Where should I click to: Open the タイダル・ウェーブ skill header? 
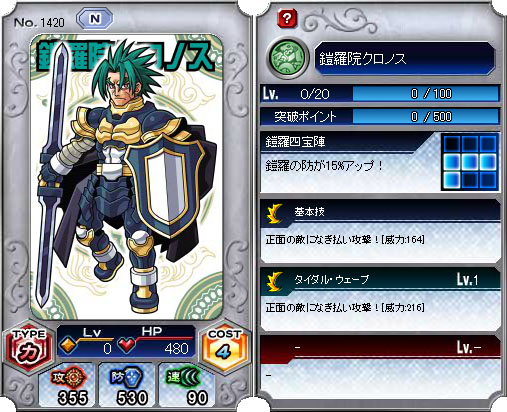(x=380, y=279)
